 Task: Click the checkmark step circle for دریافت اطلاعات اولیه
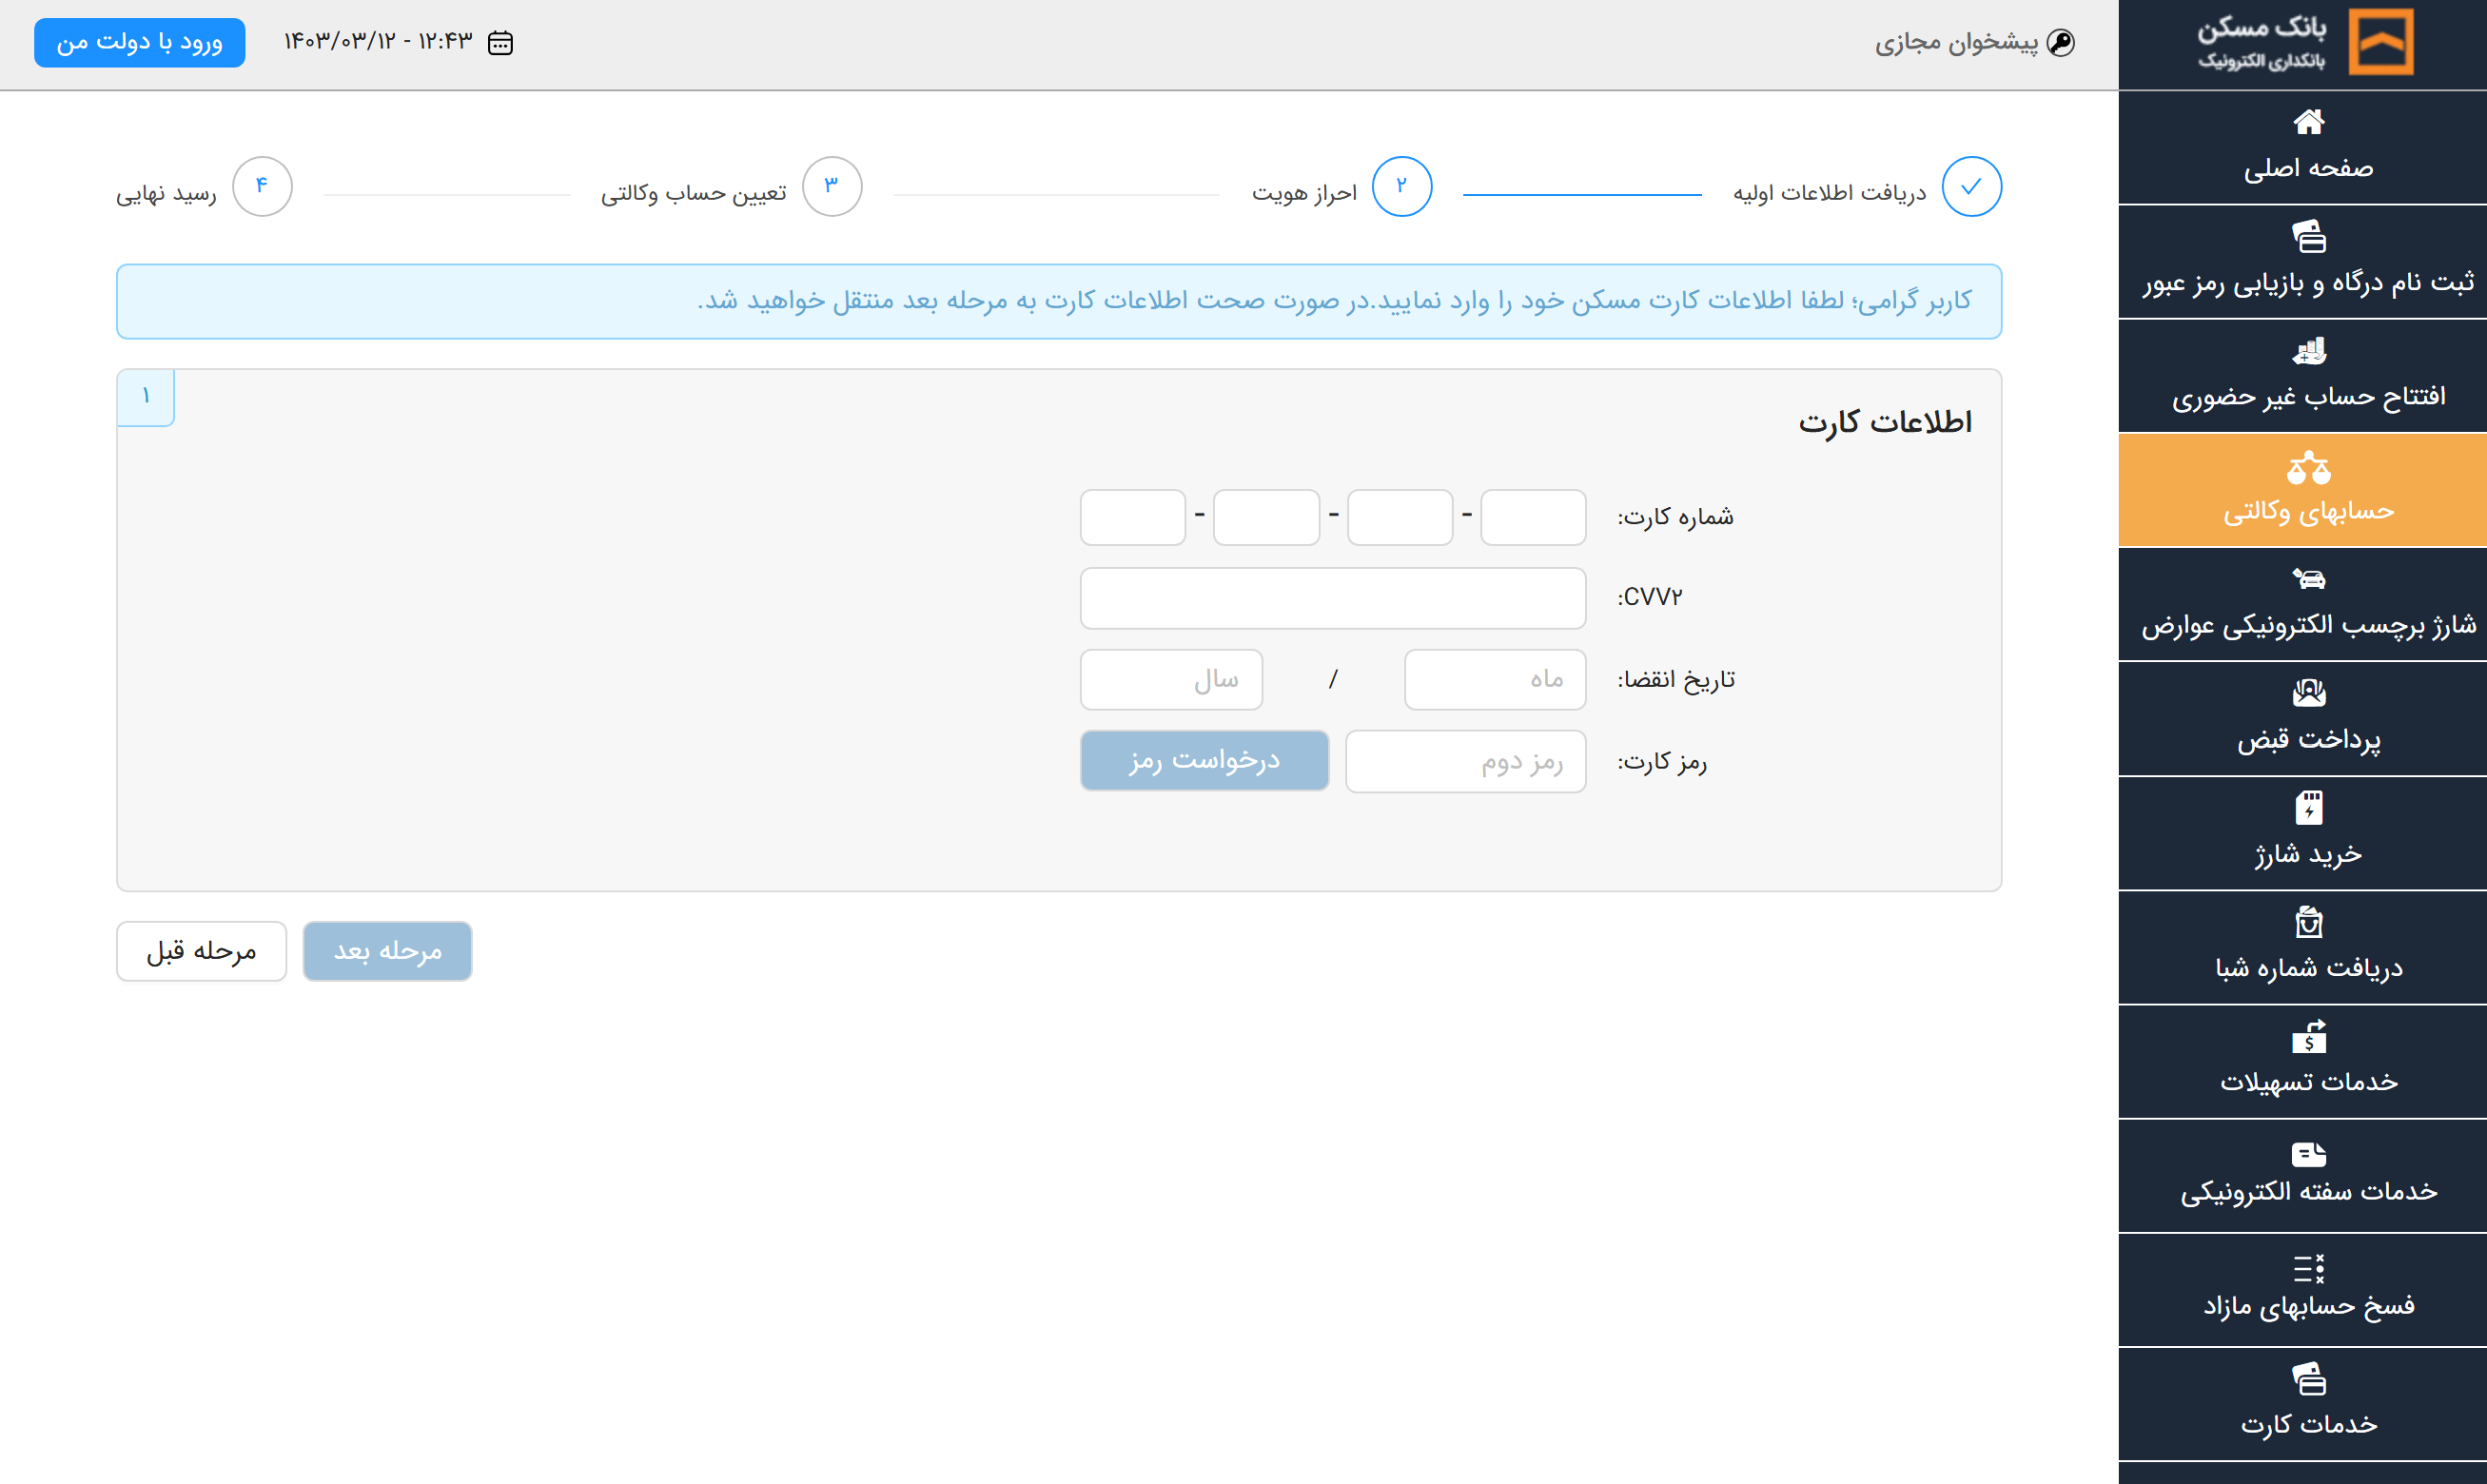[1971, 186]
